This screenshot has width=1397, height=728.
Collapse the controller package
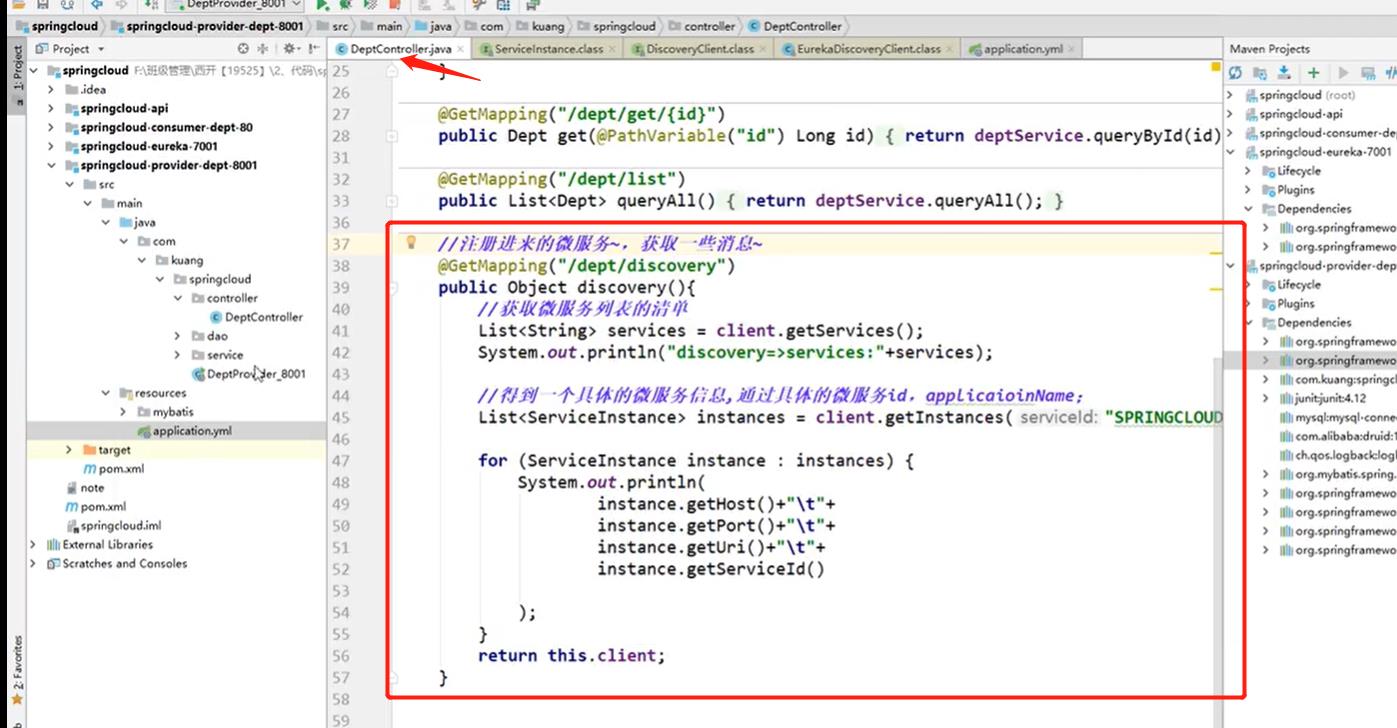pyautogui.click(x=177, y=298)
